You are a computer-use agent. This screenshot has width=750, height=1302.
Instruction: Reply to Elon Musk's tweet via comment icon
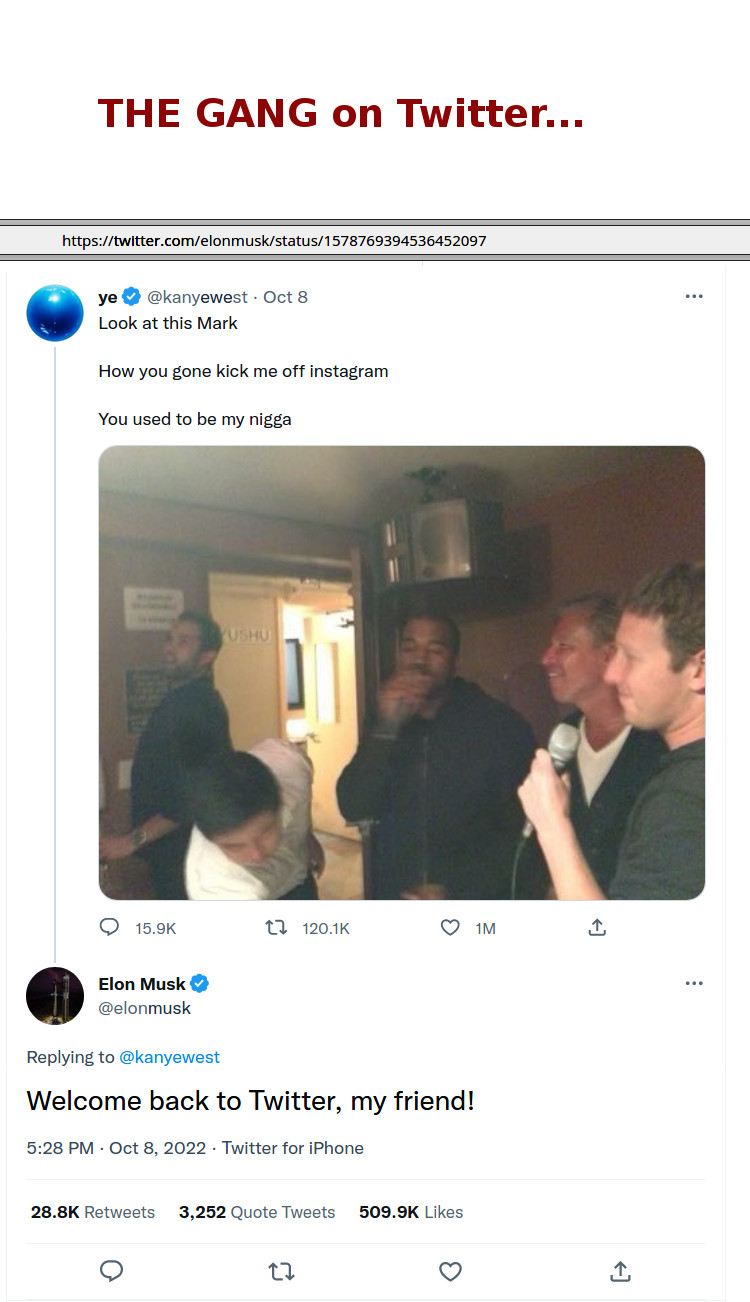click(112, 1271)
